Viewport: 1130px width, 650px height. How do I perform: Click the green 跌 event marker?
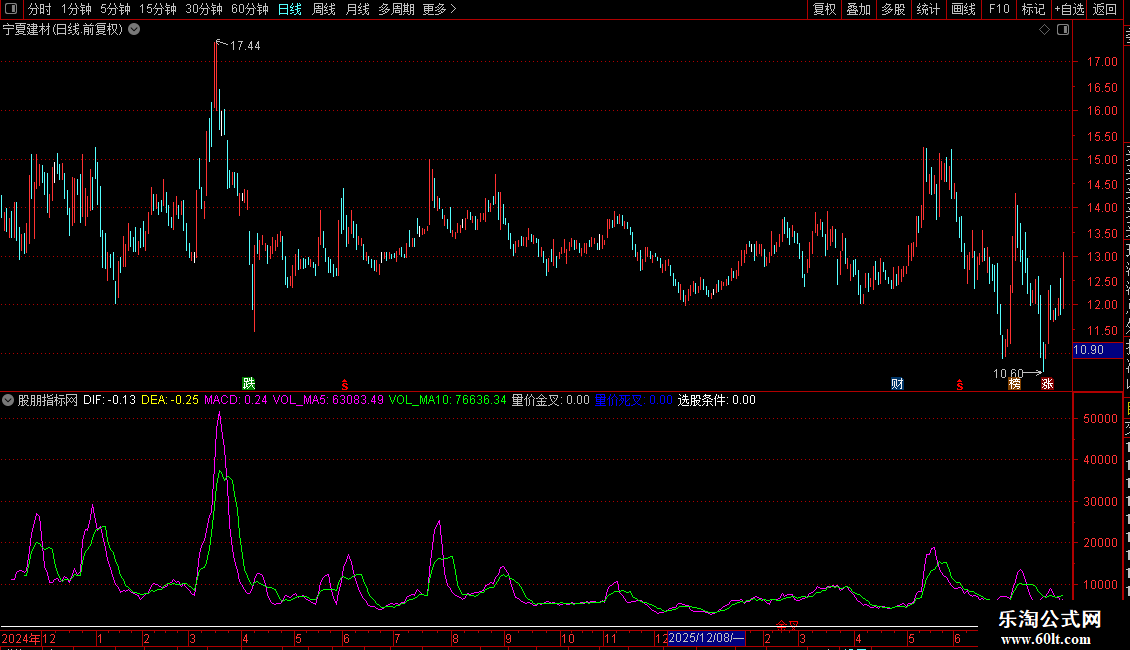point(249,383)
